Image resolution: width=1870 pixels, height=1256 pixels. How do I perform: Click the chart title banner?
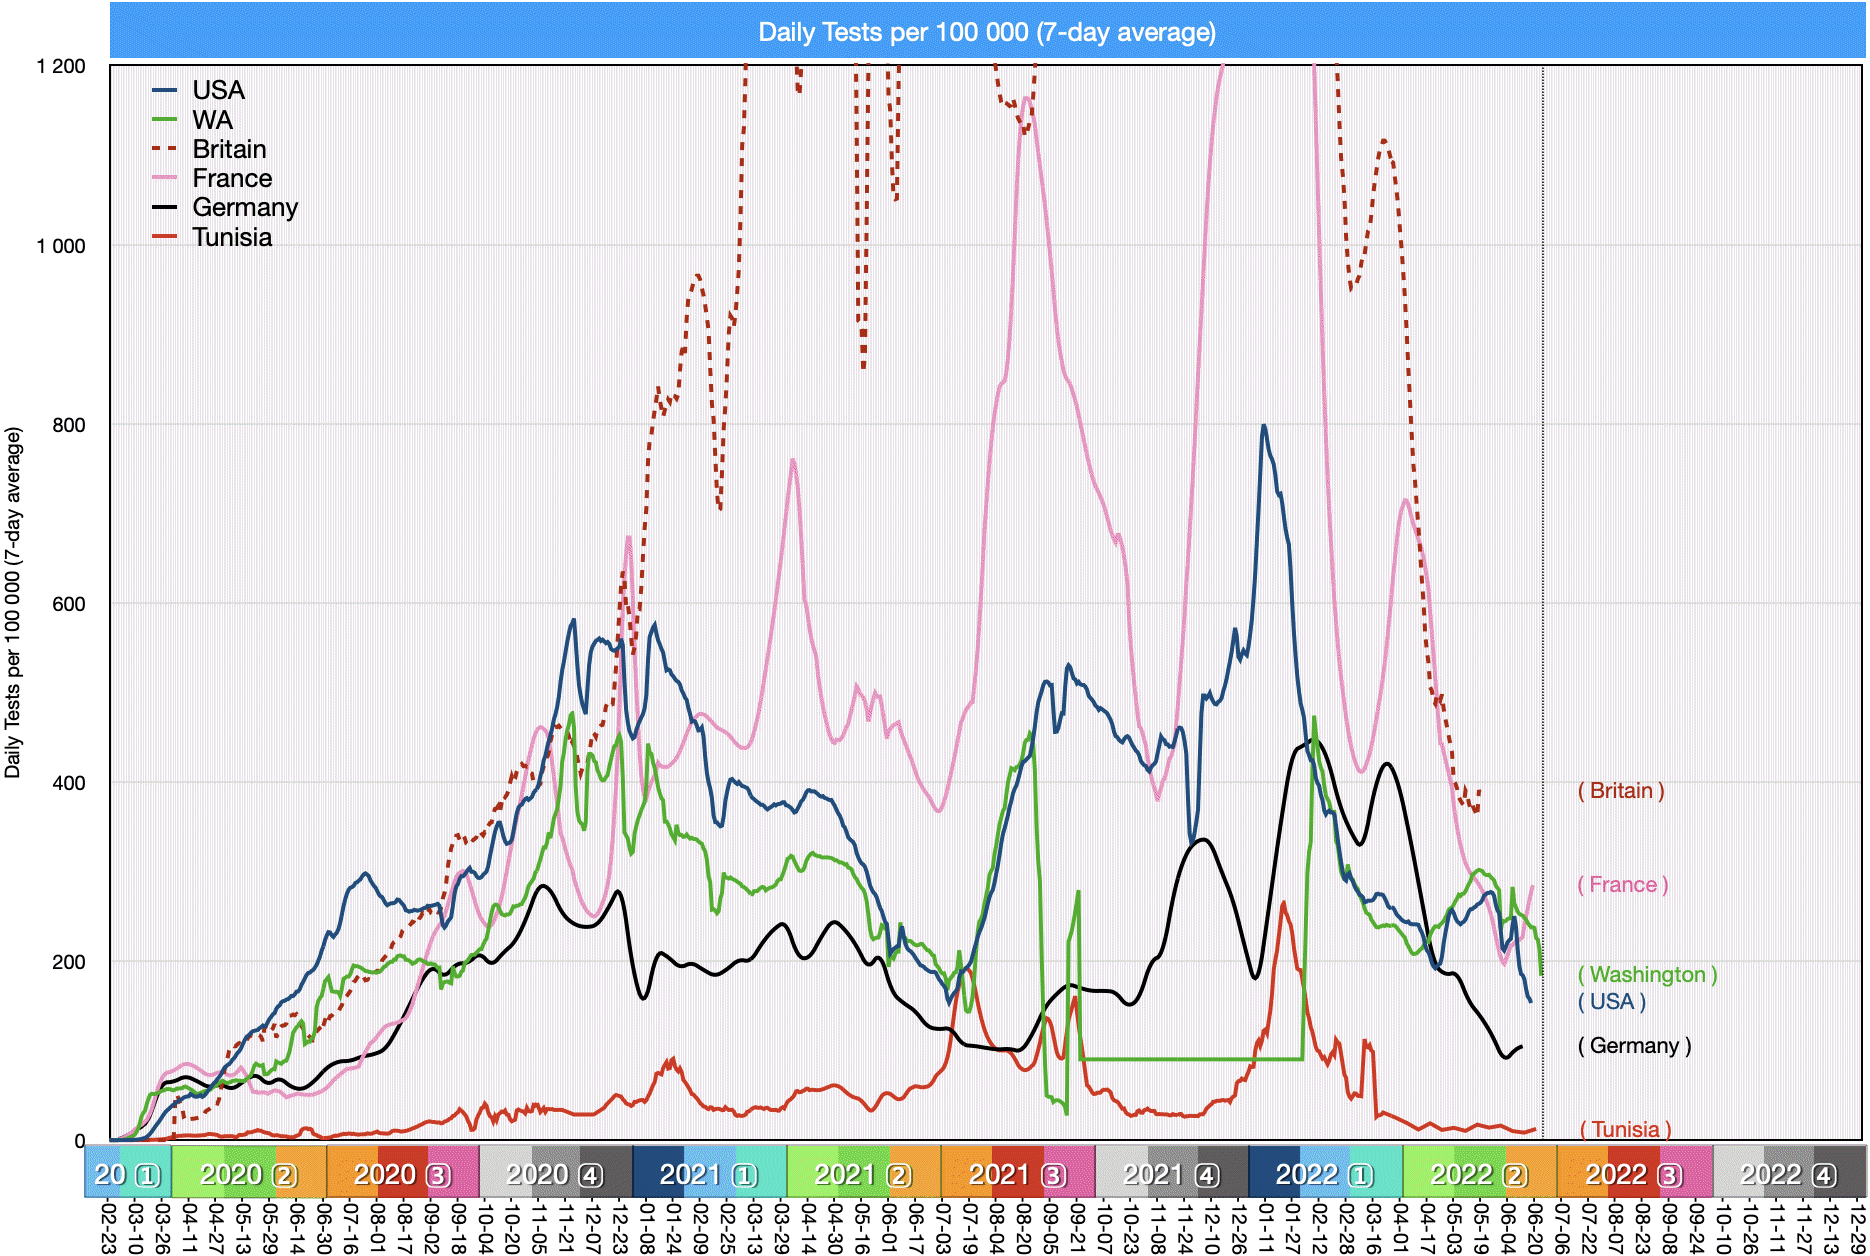pyautogui.click(x=986, y=32)
